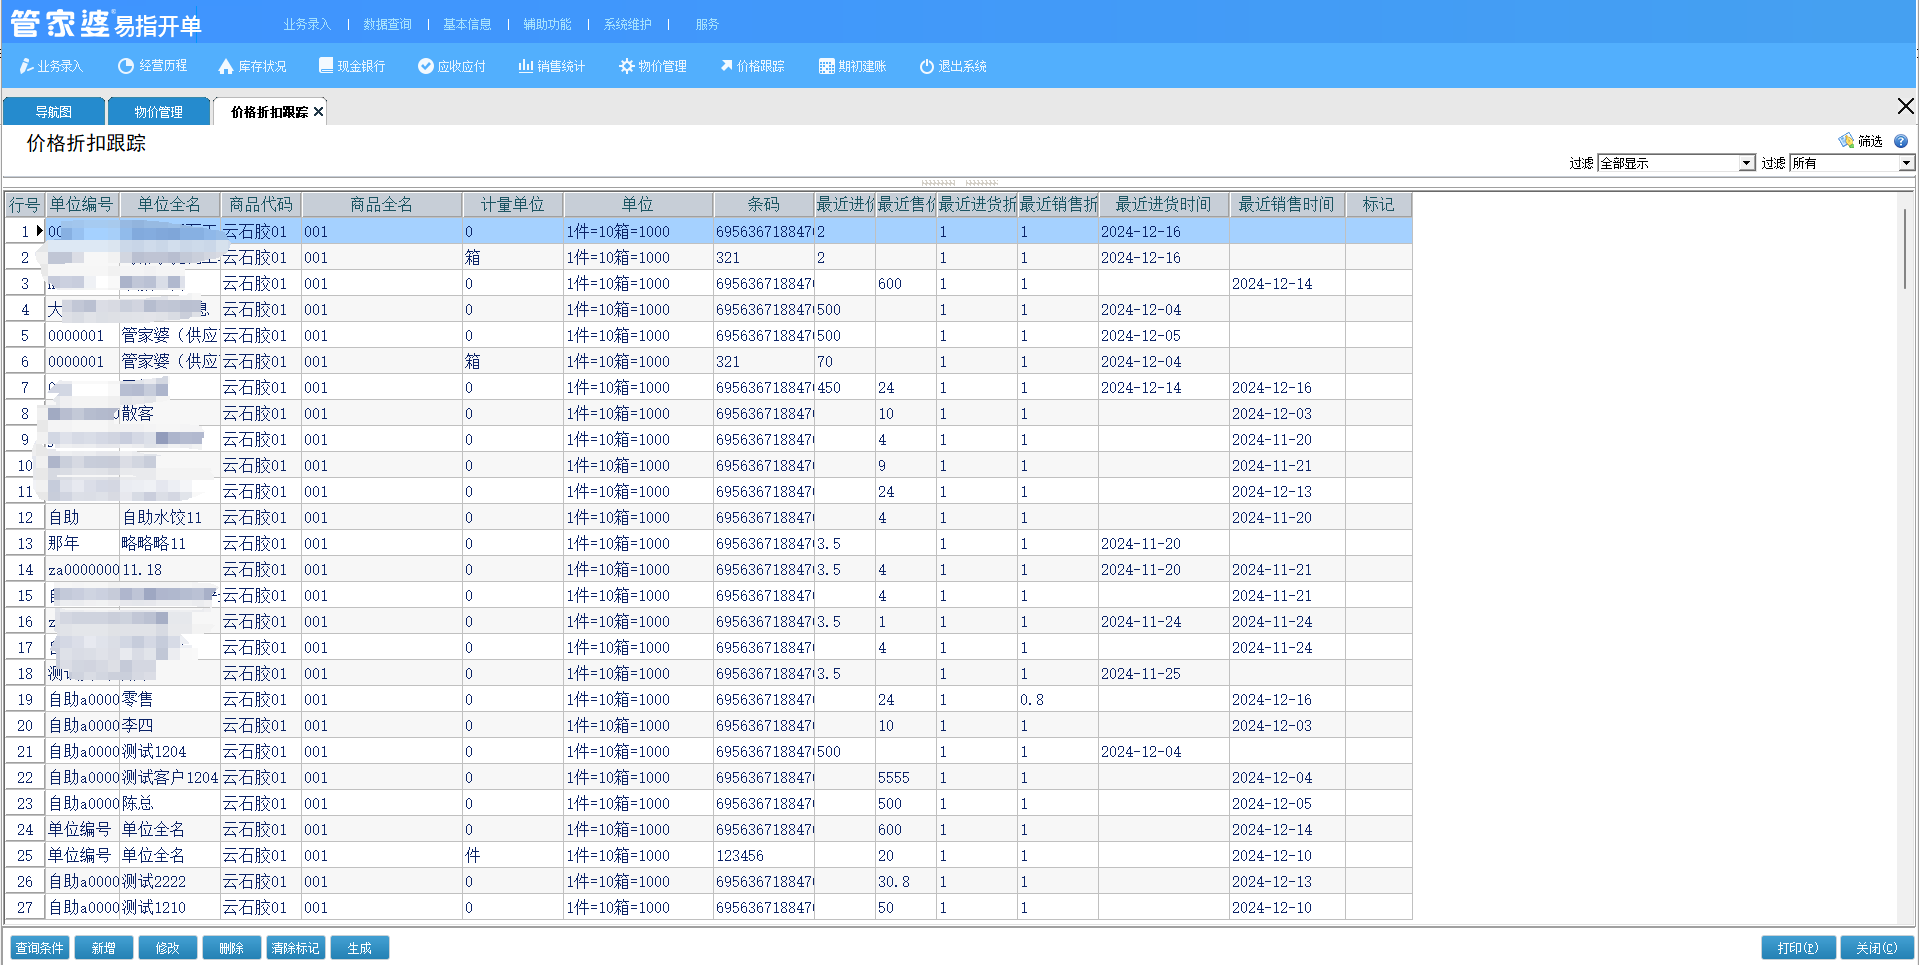Close the panel with the large X icon
This screenshot has height=965, width=1919.
[x=1905, y=106]
